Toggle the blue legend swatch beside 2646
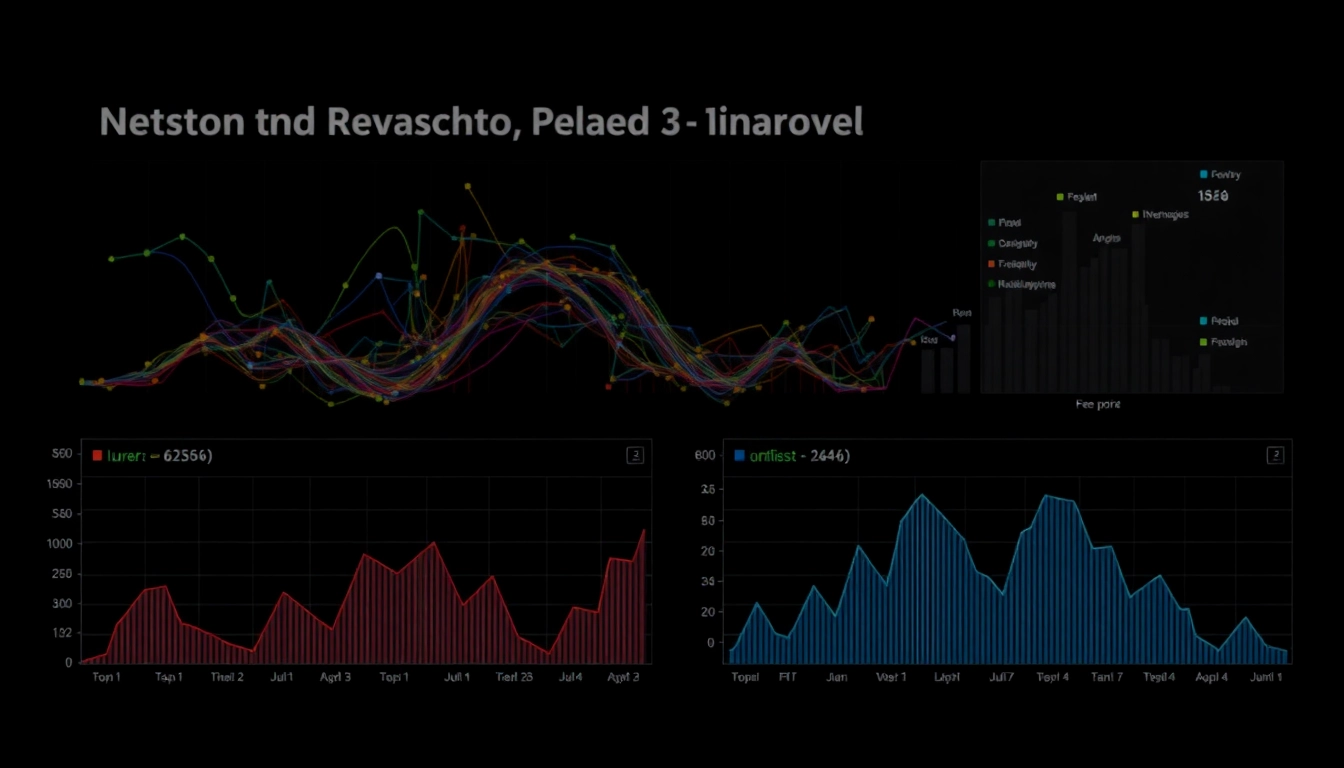Viewport: 1344px width, 768px height. (x=739, y=455)
